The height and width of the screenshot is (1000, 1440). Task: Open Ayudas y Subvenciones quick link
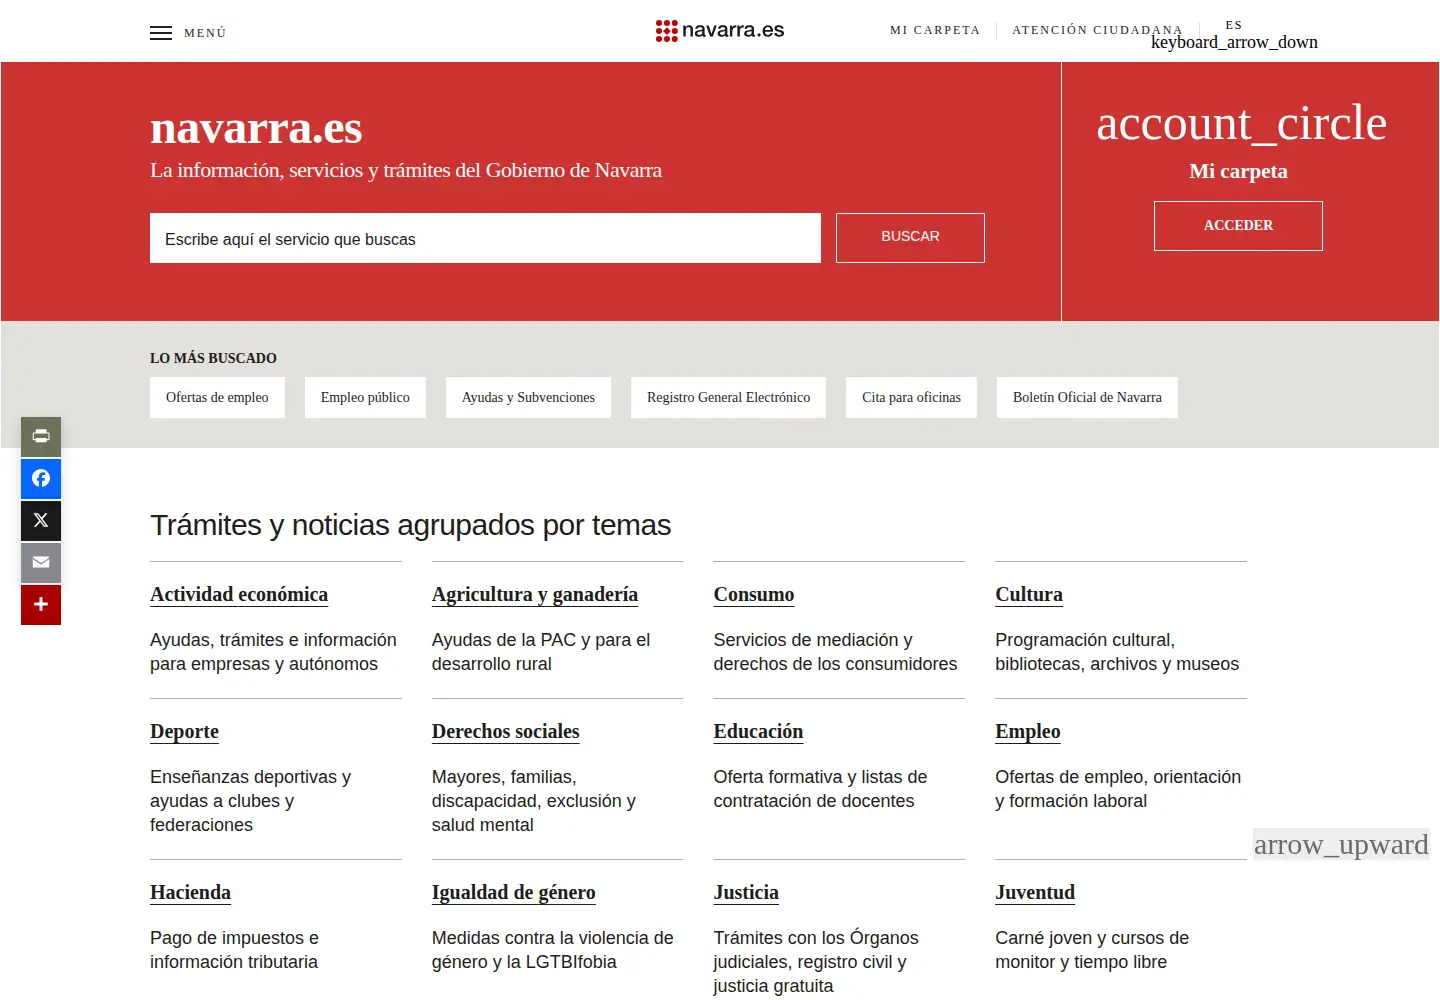point(528,397)
